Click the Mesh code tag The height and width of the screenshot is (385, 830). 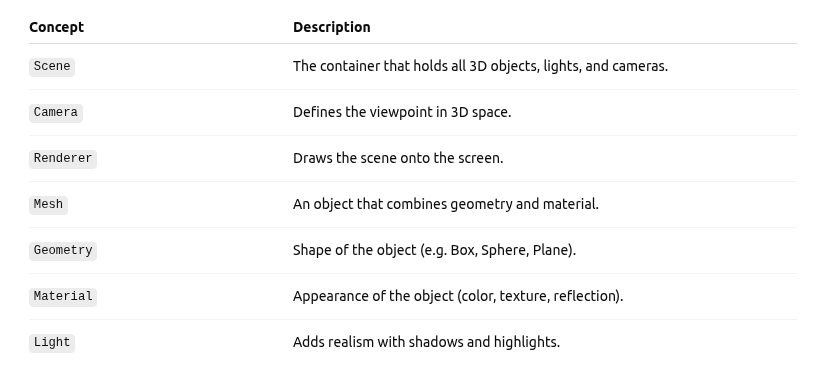point(48,205)
